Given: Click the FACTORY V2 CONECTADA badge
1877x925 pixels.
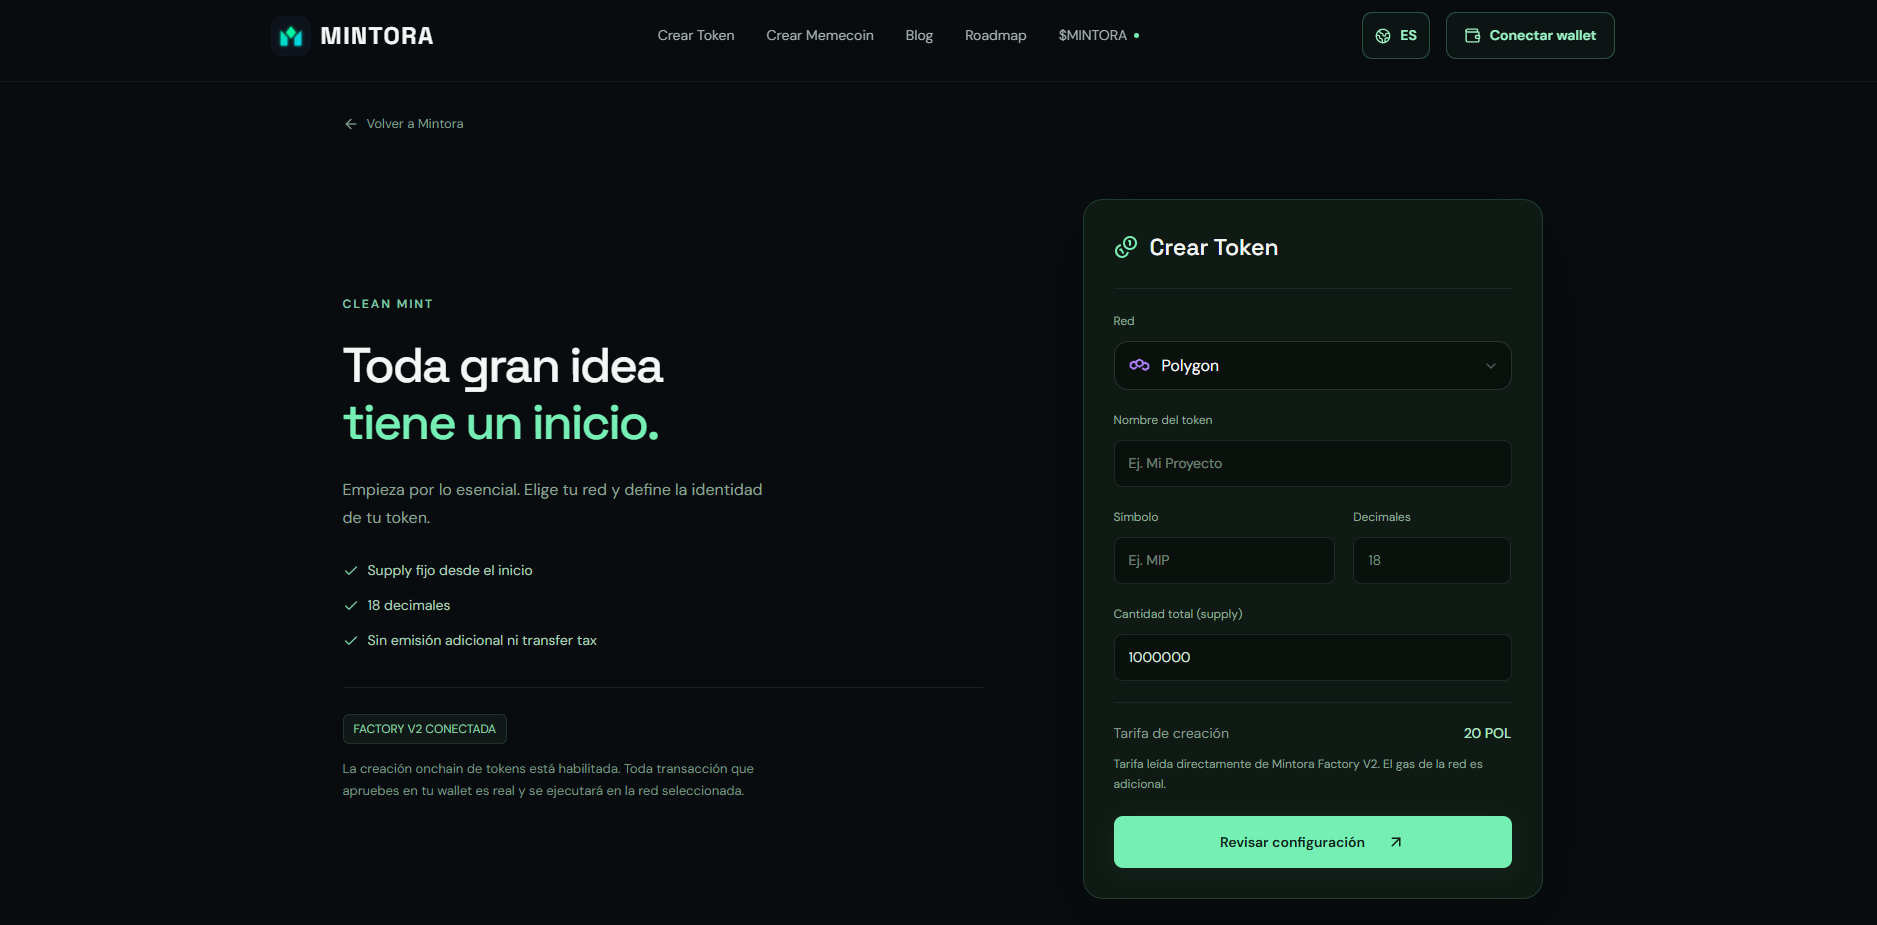Looking at the screenshot, I should [424, 729].
